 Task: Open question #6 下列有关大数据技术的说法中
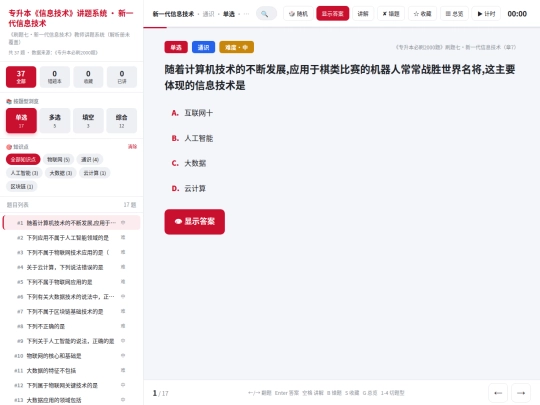coord(72,297)
